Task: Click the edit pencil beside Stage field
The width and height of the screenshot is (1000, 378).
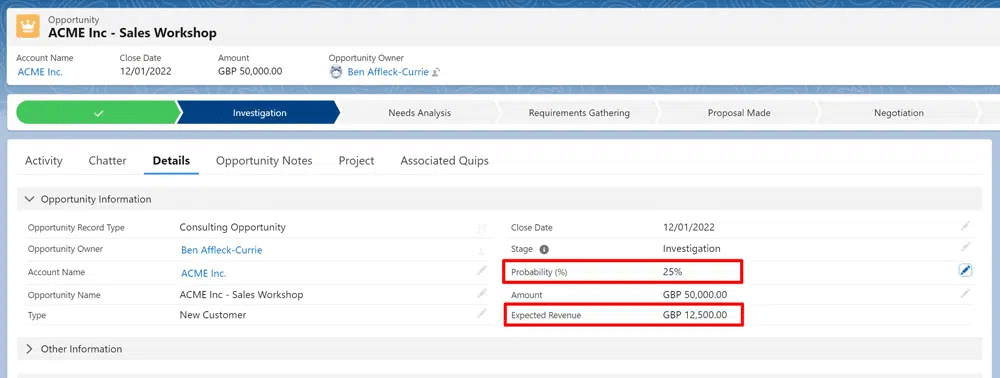Action: 966,247
